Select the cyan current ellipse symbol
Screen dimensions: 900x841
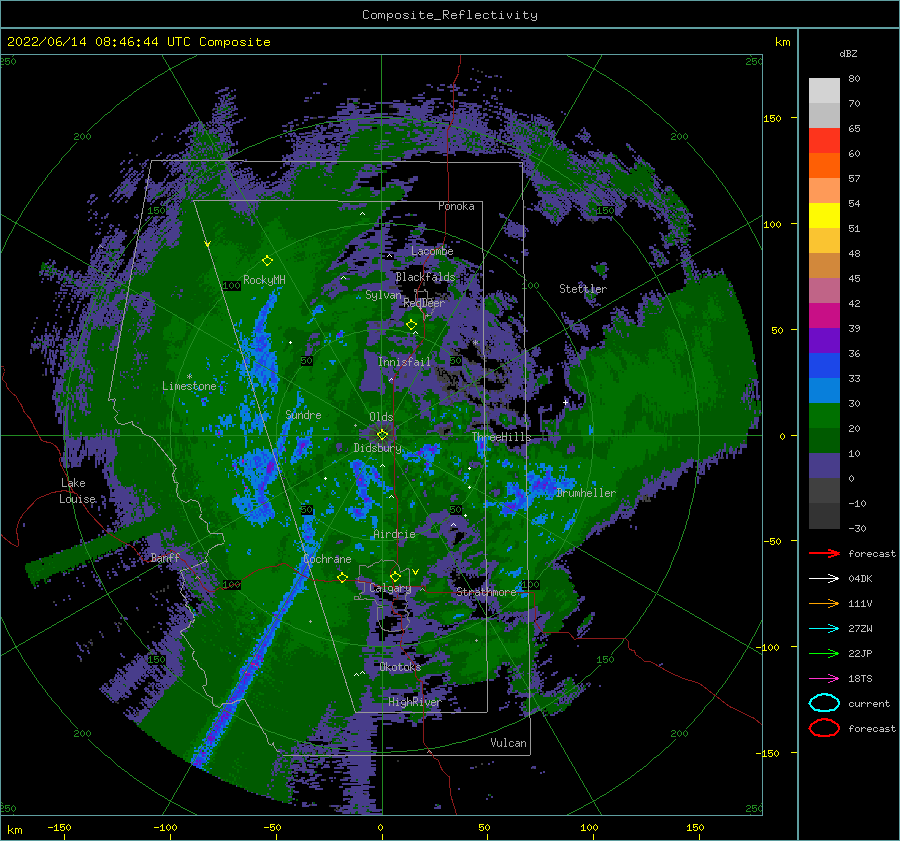click(824, 703)
